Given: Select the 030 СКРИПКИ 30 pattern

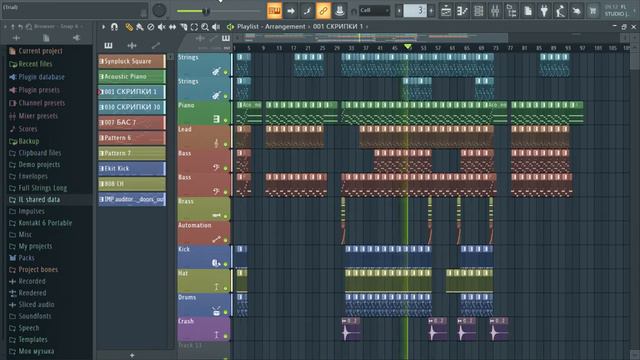Looking at the screenshot, I should pos(132,107).
